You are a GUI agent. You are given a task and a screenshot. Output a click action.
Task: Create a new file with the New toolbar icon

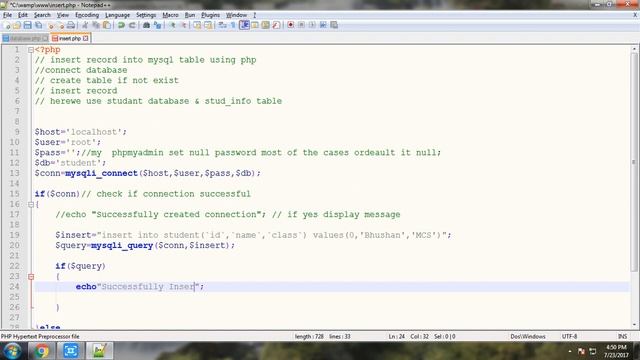pyautogui.click(x=7, y=25)
